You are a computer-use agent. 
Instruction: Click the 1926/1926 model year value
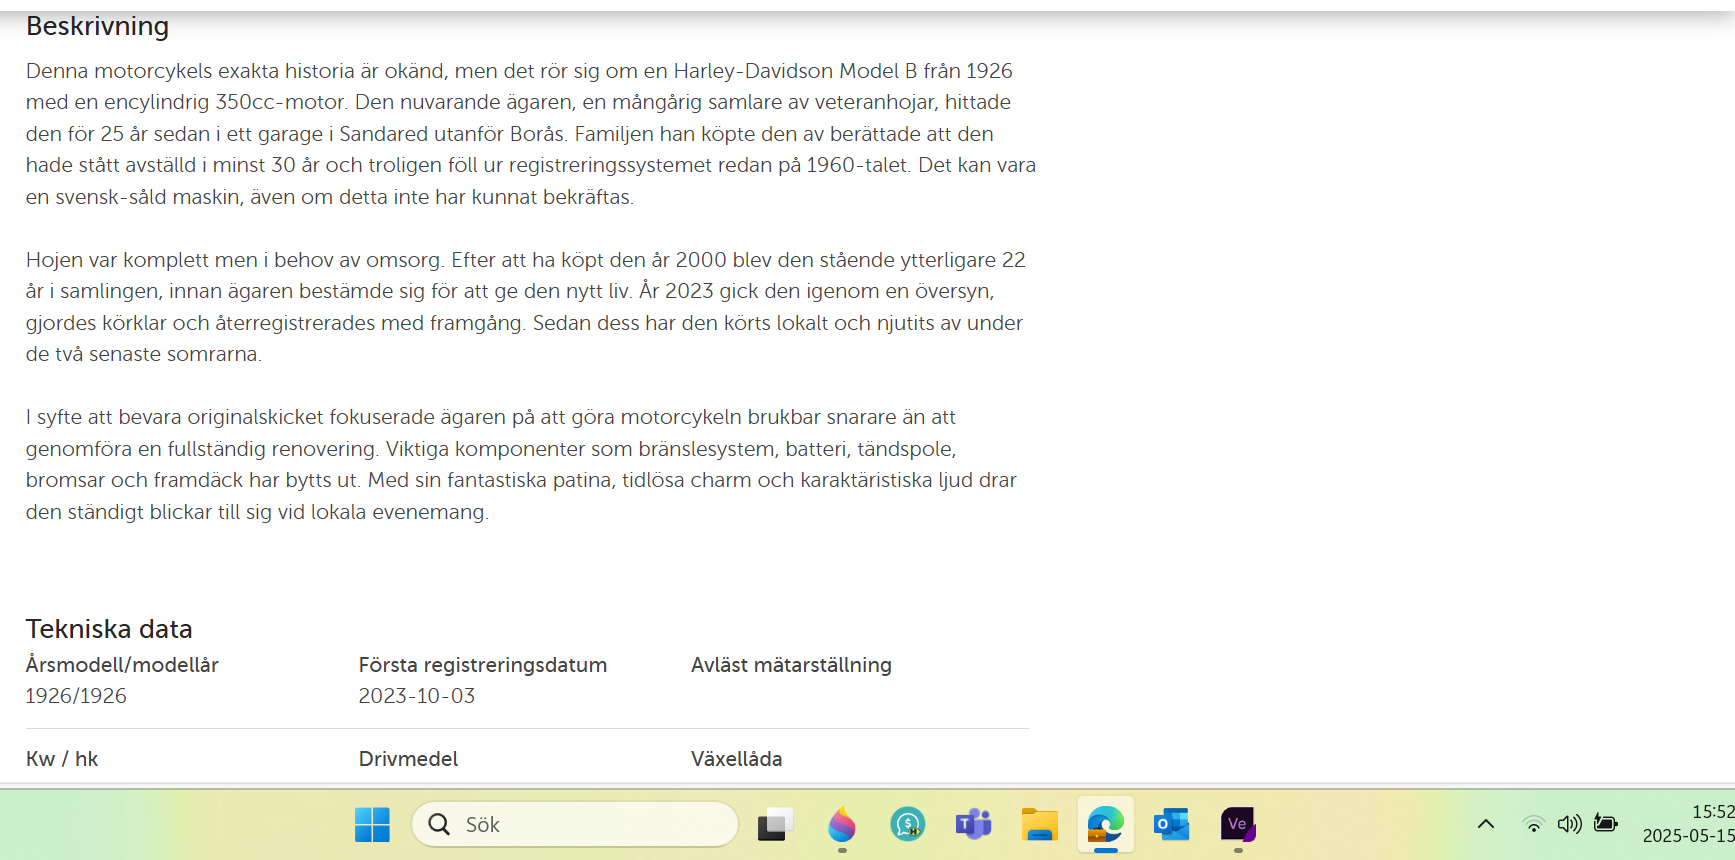tap(76, 696)
